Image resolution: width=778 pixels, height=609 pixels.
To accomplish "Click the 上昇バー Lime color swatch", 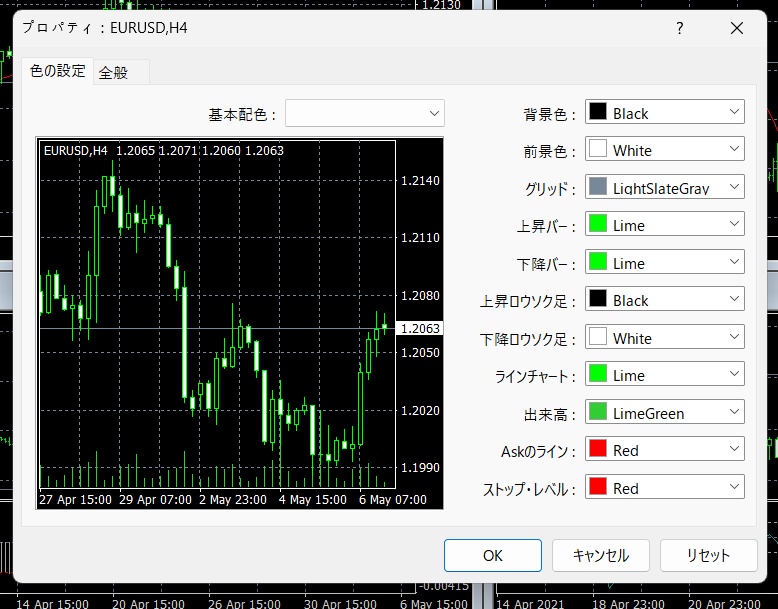I will coord(599,225).
